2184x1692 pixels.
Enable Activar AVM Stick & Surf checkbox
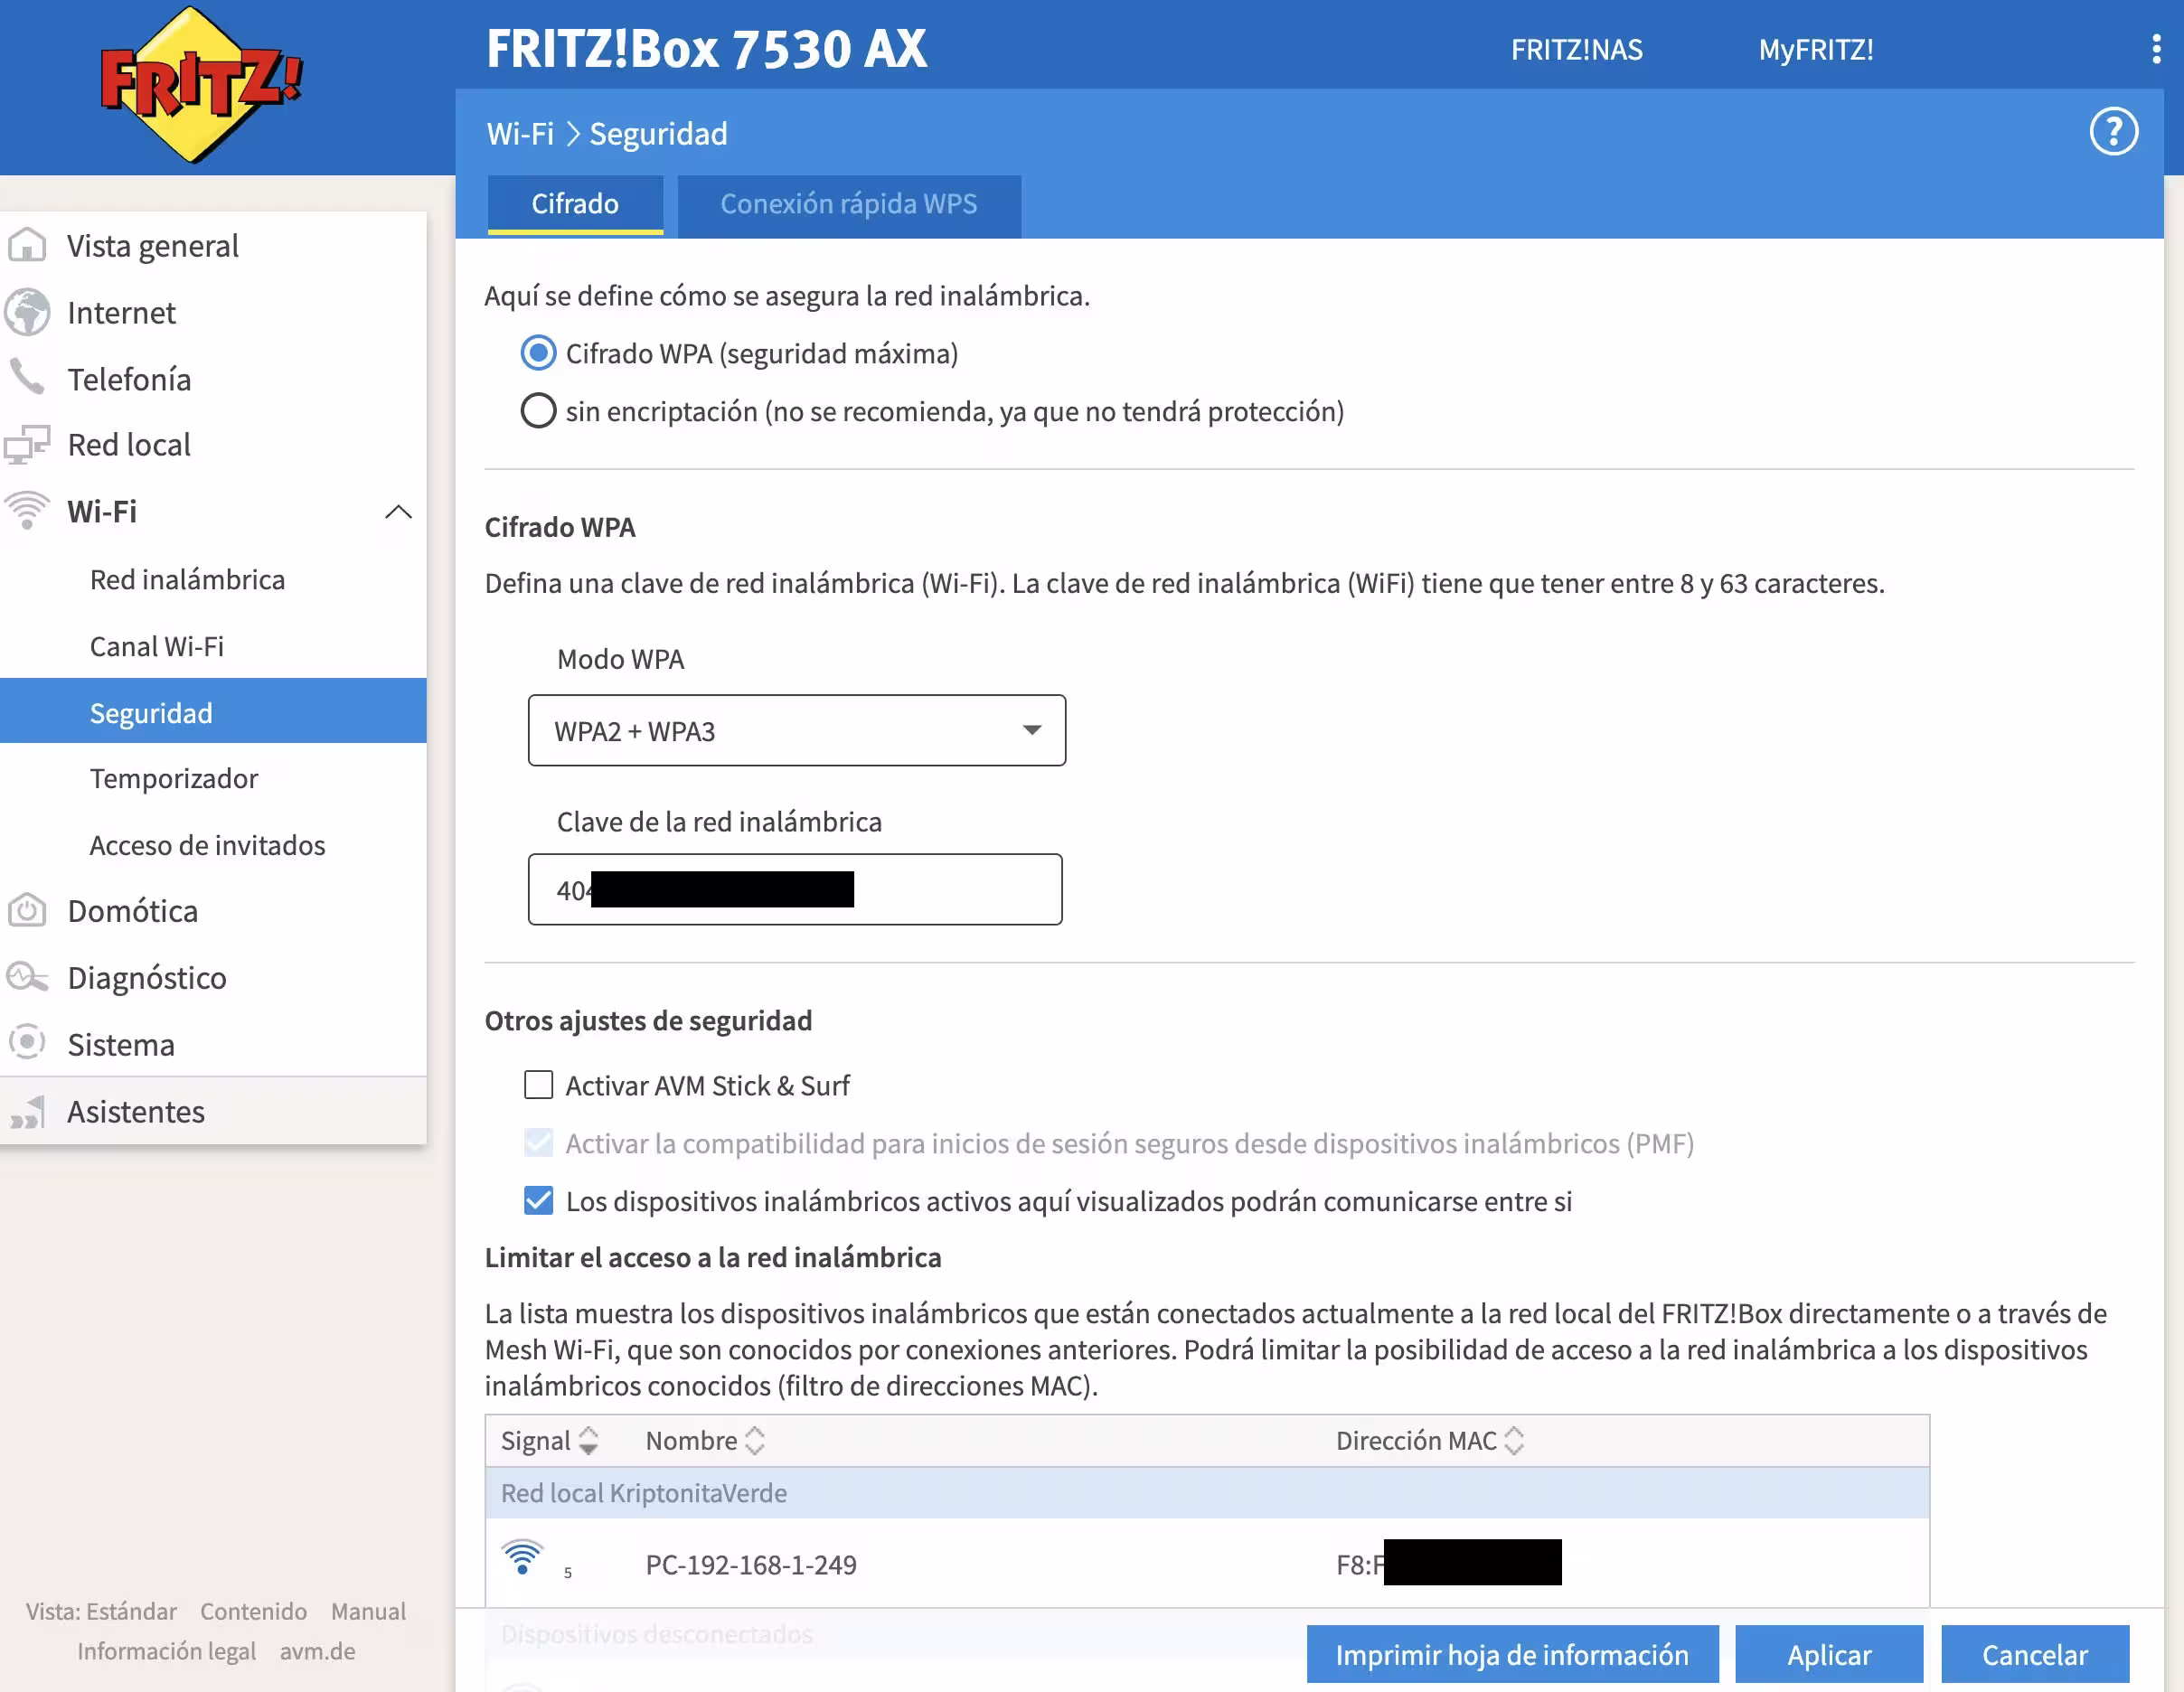pos(538,1085)
